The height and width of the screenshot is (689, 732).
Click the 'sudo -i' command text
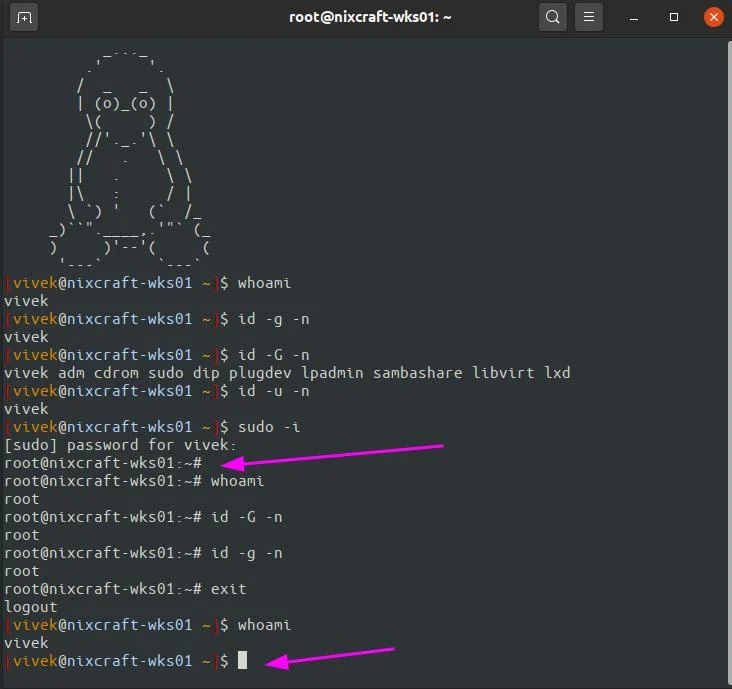(269, 427)
